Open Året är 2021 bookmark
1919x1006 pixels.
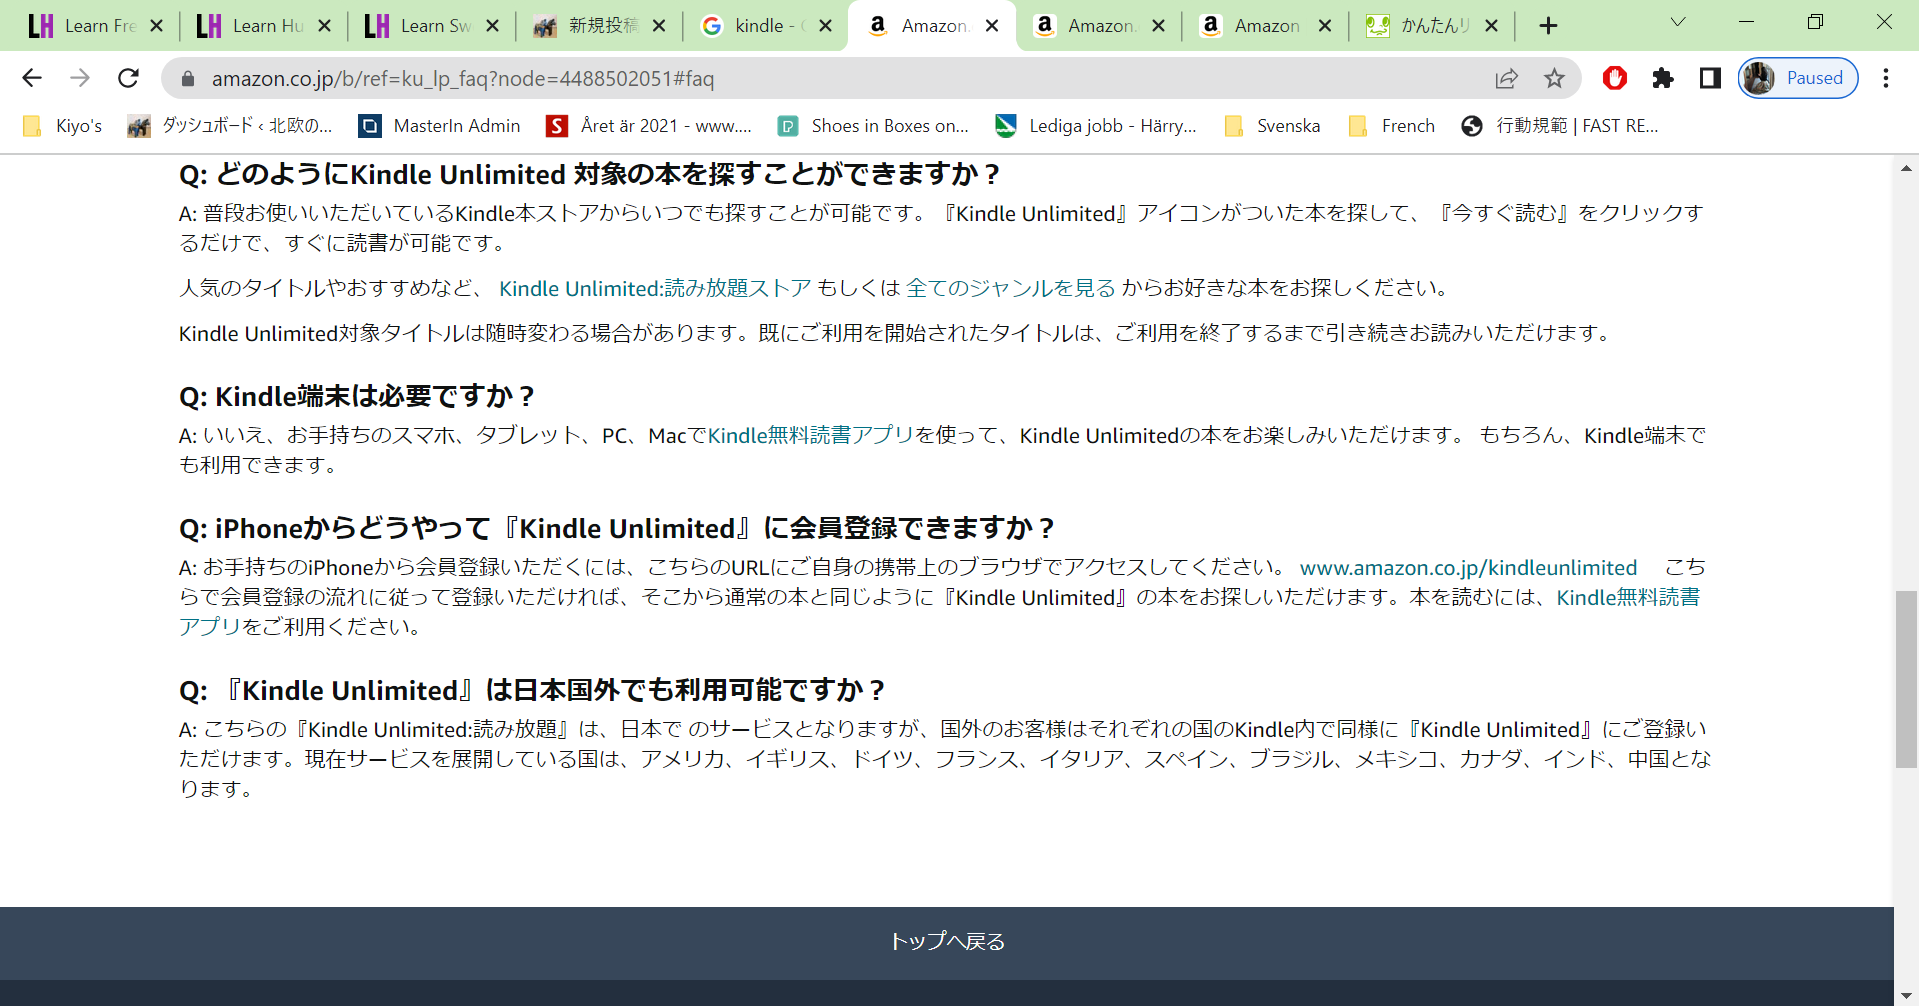pyautogui.click(x=650, y=126)
